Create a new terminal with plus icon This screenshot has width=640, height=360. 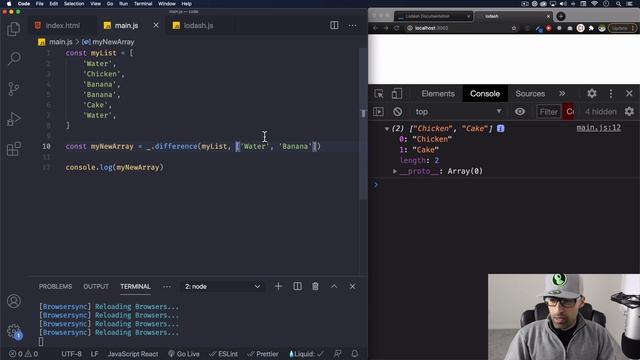[x=278, y=287]
